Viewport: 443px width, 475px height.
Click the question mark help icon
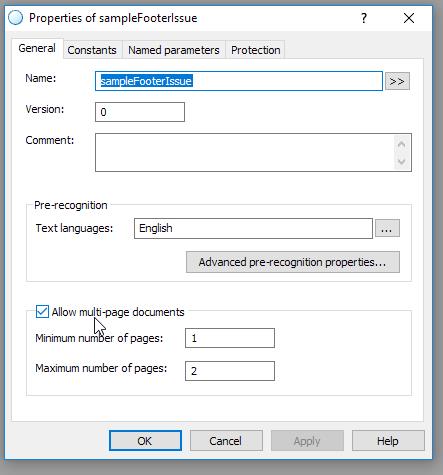coord(364,18)
